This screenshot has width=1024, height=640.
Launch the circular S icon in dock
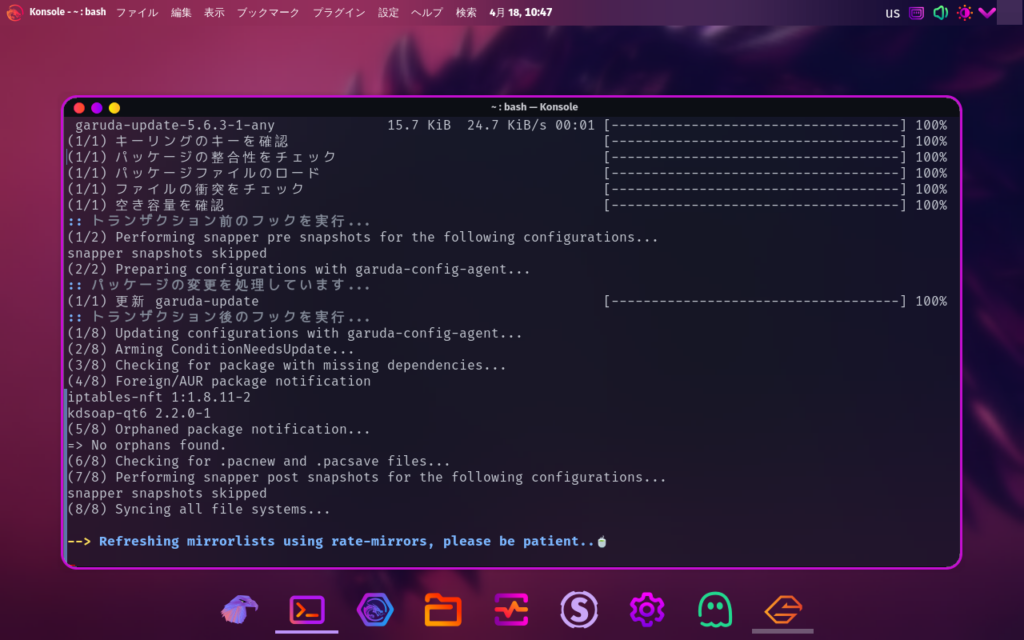click(x=578, y=608)
